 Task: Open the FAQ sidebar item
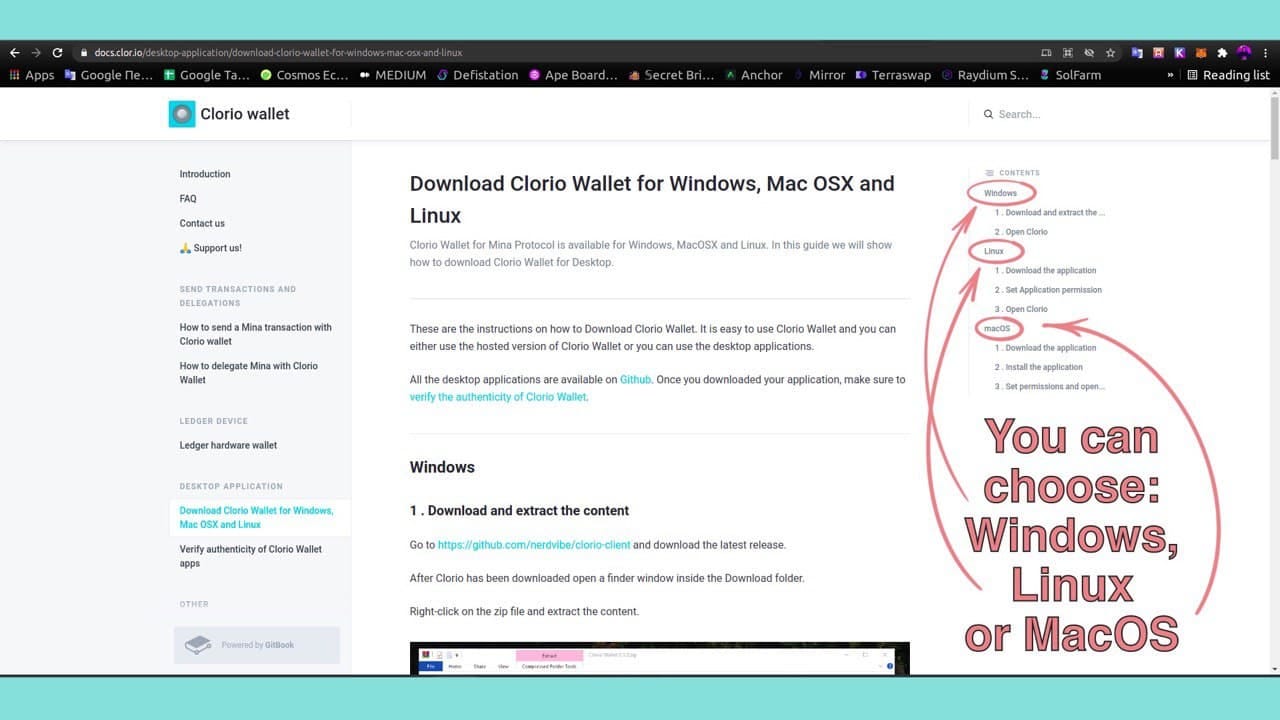(188, 199)
